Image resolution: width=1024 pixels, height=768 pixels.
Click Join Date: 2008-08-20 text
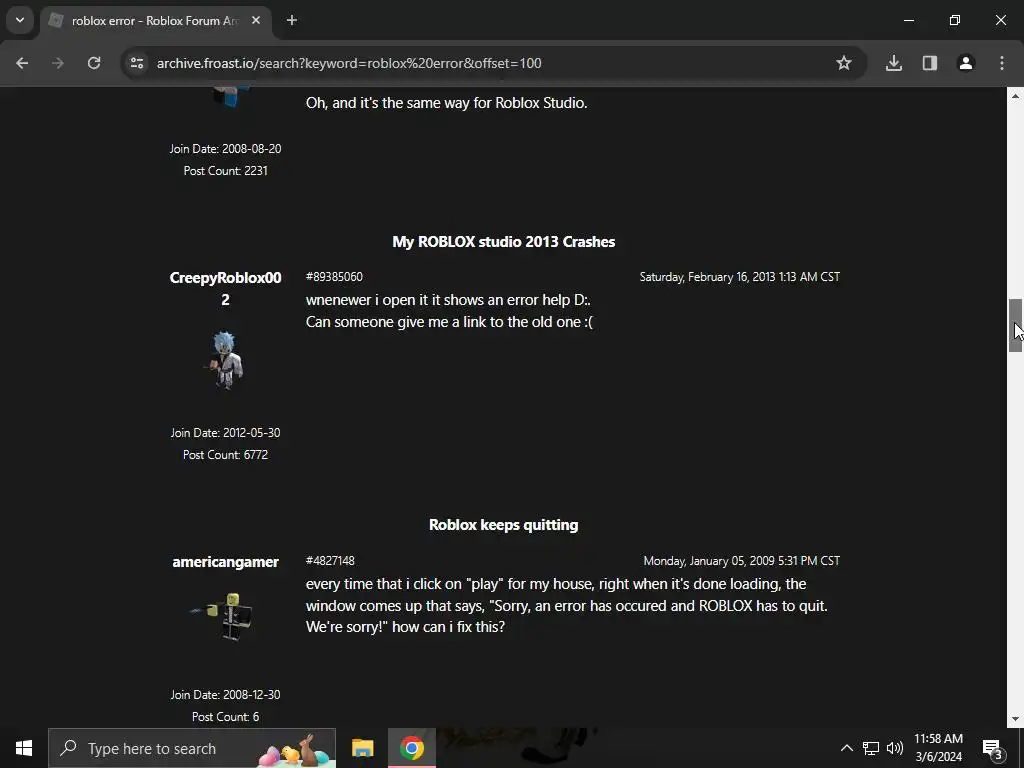(225, 149)
